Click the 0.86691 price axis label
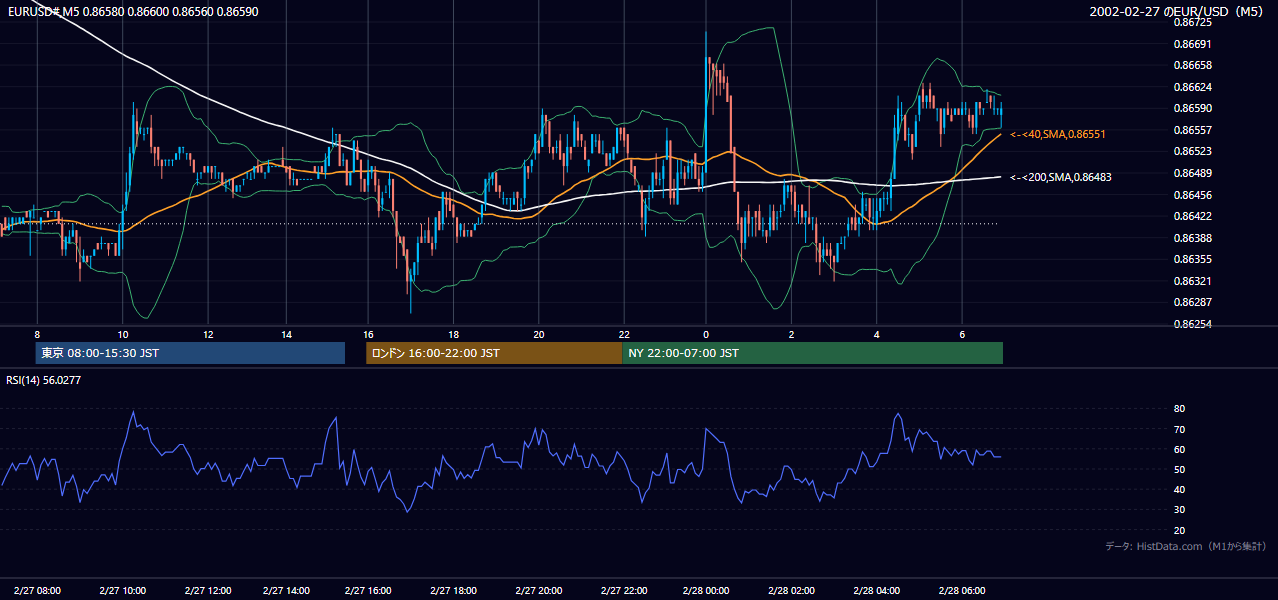 coord(1194,44)
